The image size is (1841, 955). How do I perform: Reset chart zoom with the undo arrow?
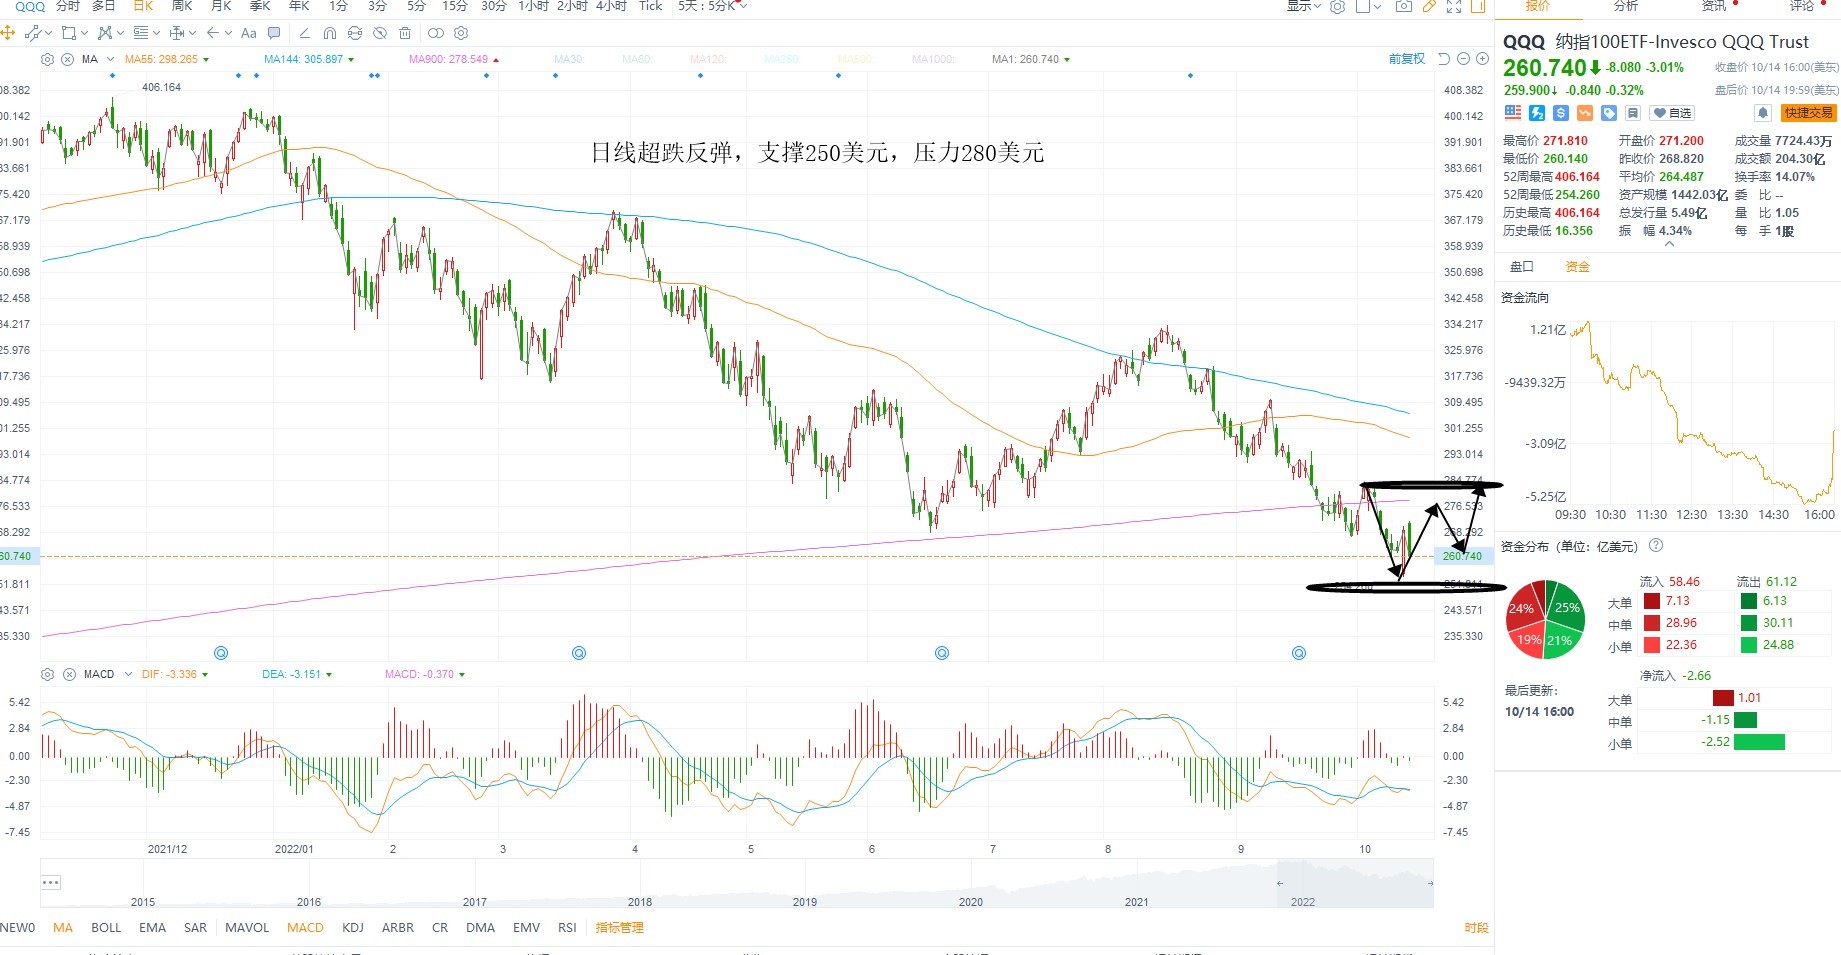(x=1444, y=59)
